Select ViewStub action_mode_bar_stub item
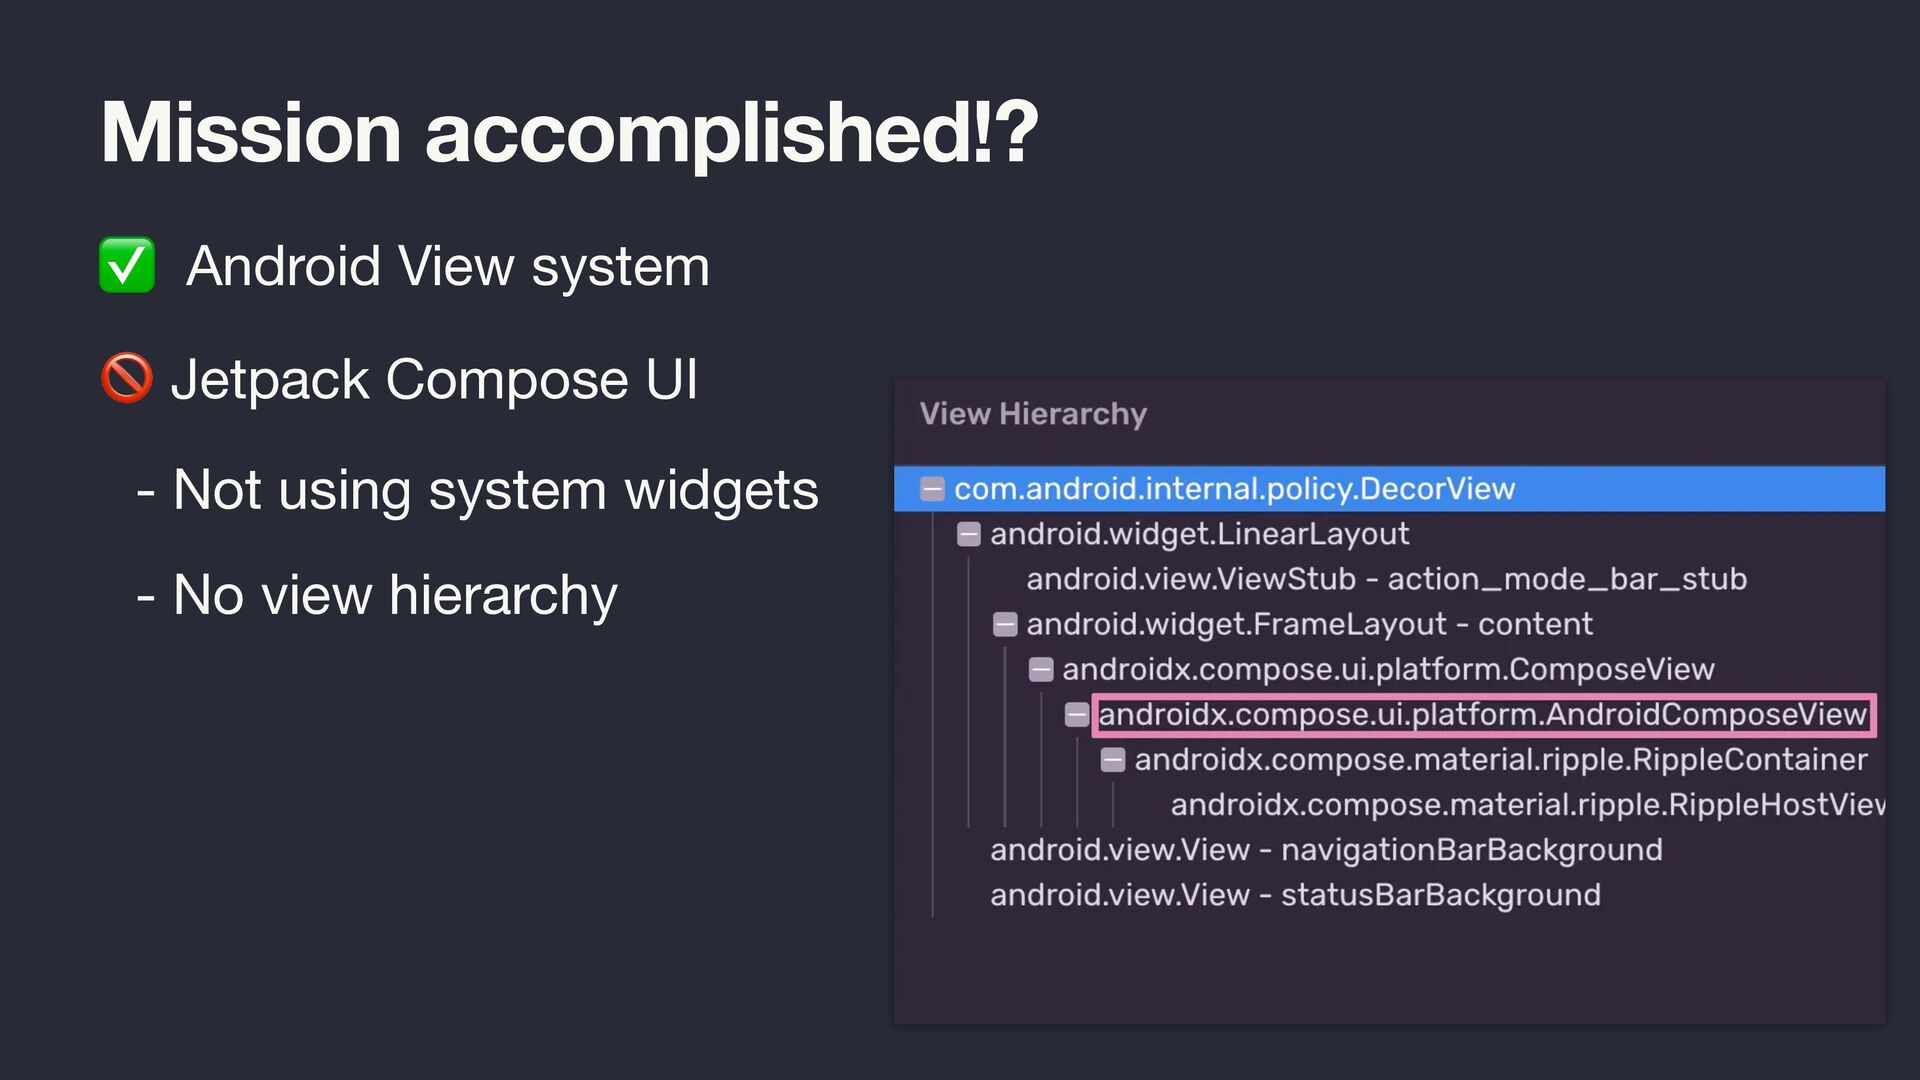This screenshot has height=1080, width=1920. tap(1386, 579)
